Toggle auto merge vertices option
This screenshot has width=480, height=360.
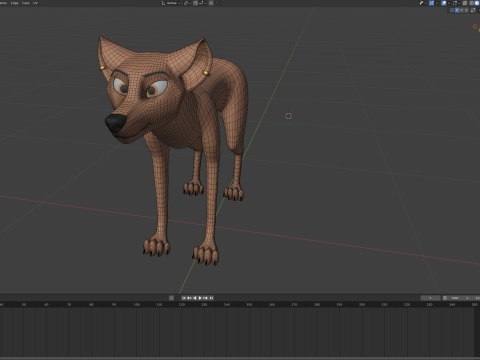coord(473,10)
